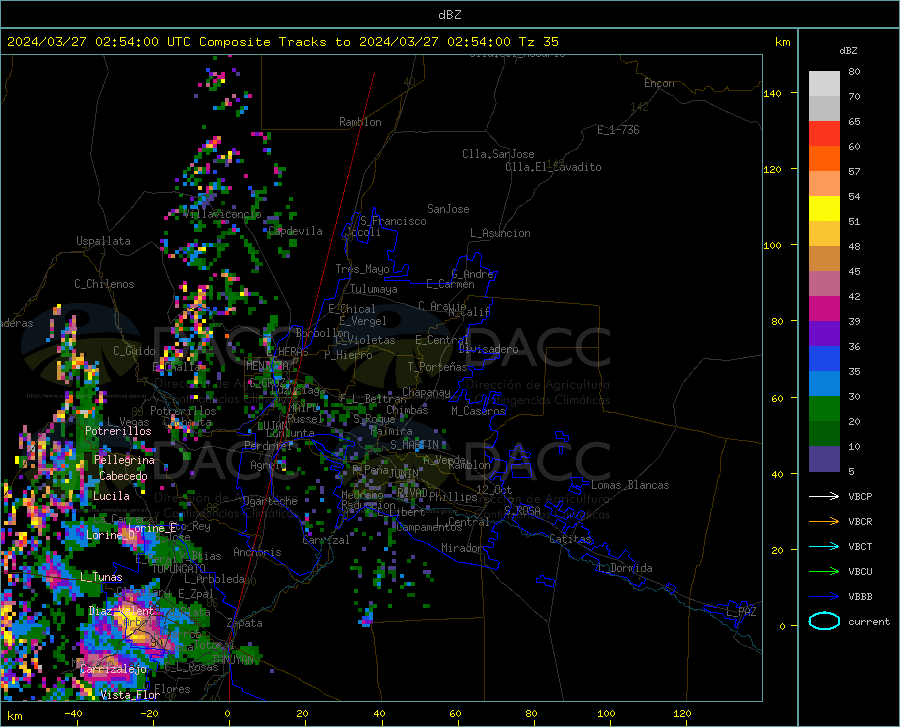
Task: Click the Divisadero label
Action: pos(488,349)
